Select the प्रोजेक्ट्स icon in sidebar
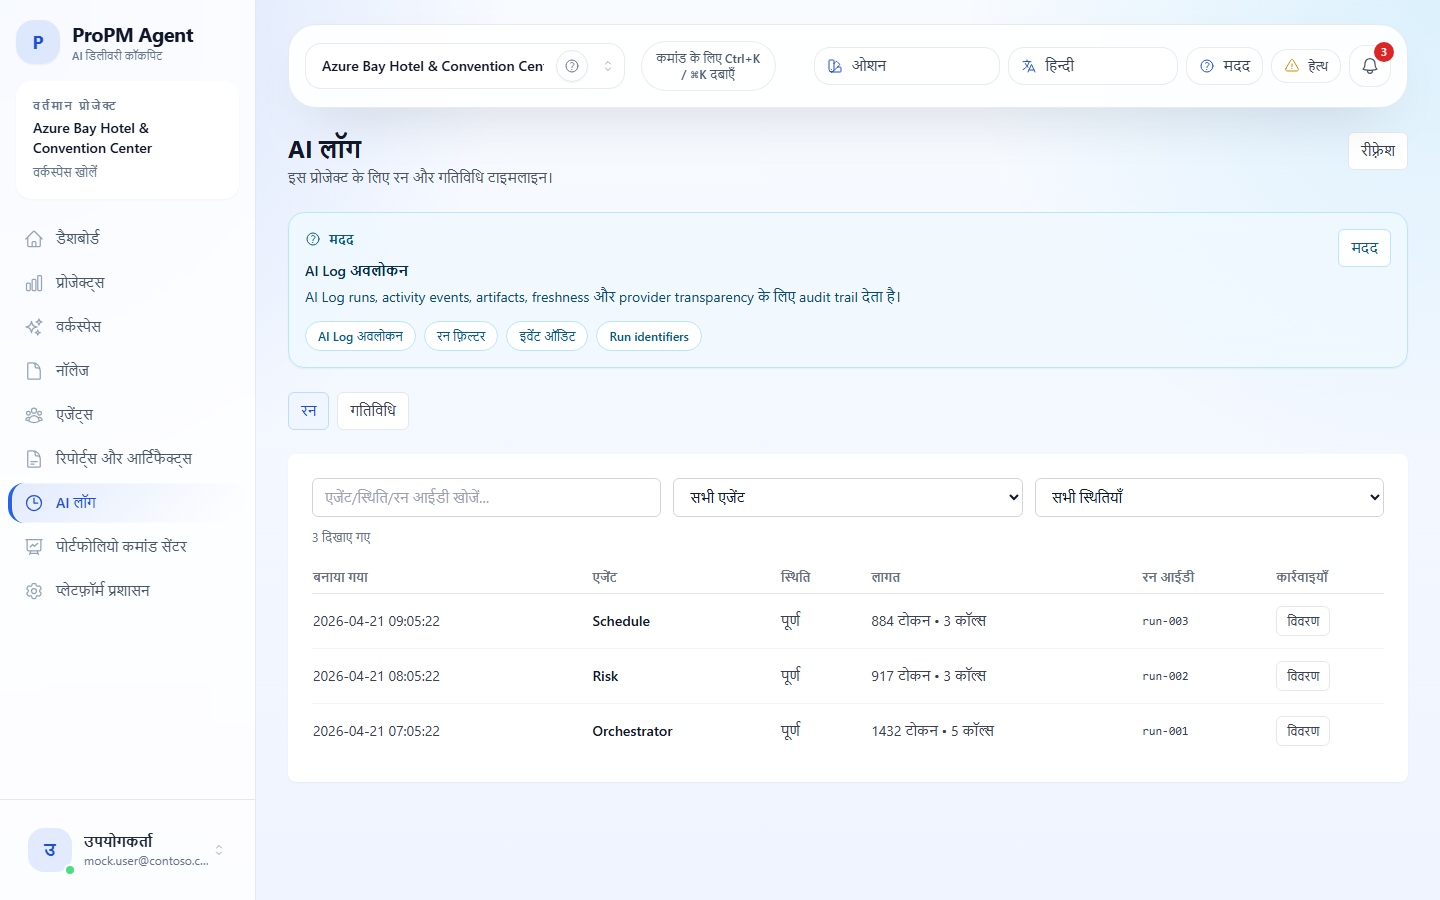The height and width of the screenshot is (900, 1440). tap(33, 282)
